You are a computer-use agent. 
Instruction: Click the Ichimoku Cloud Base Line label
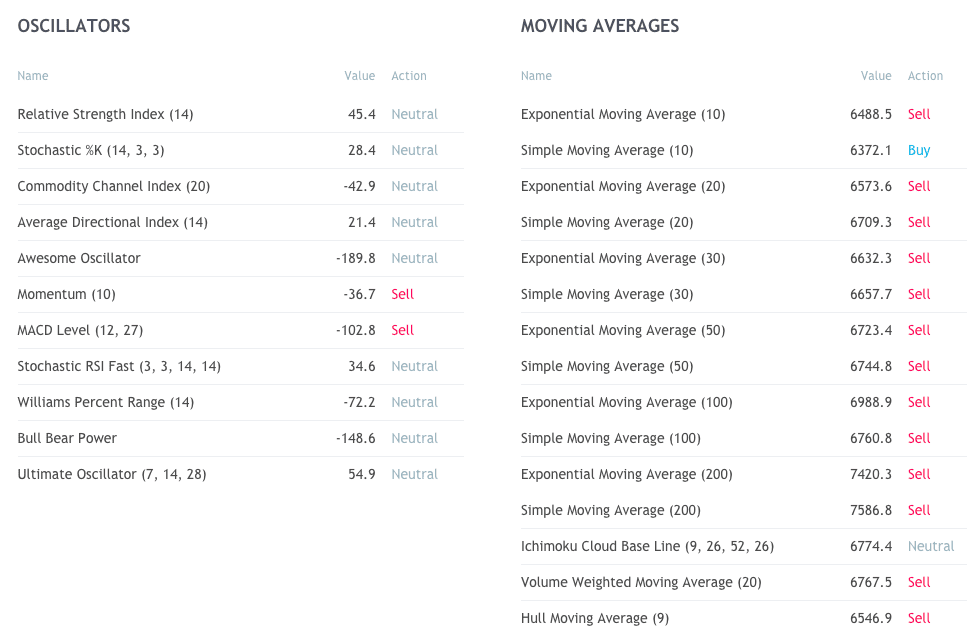point(647,546)
